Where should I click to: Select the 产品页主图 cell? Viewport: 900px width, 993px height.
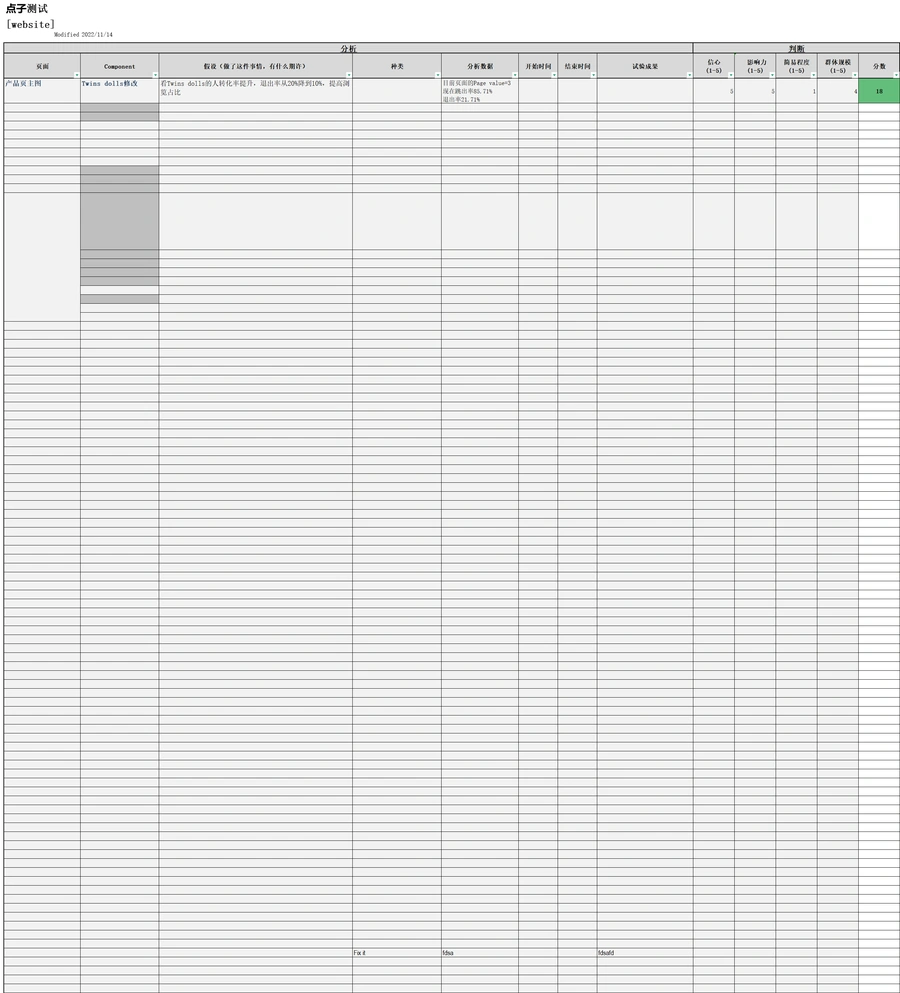(42, 91)
